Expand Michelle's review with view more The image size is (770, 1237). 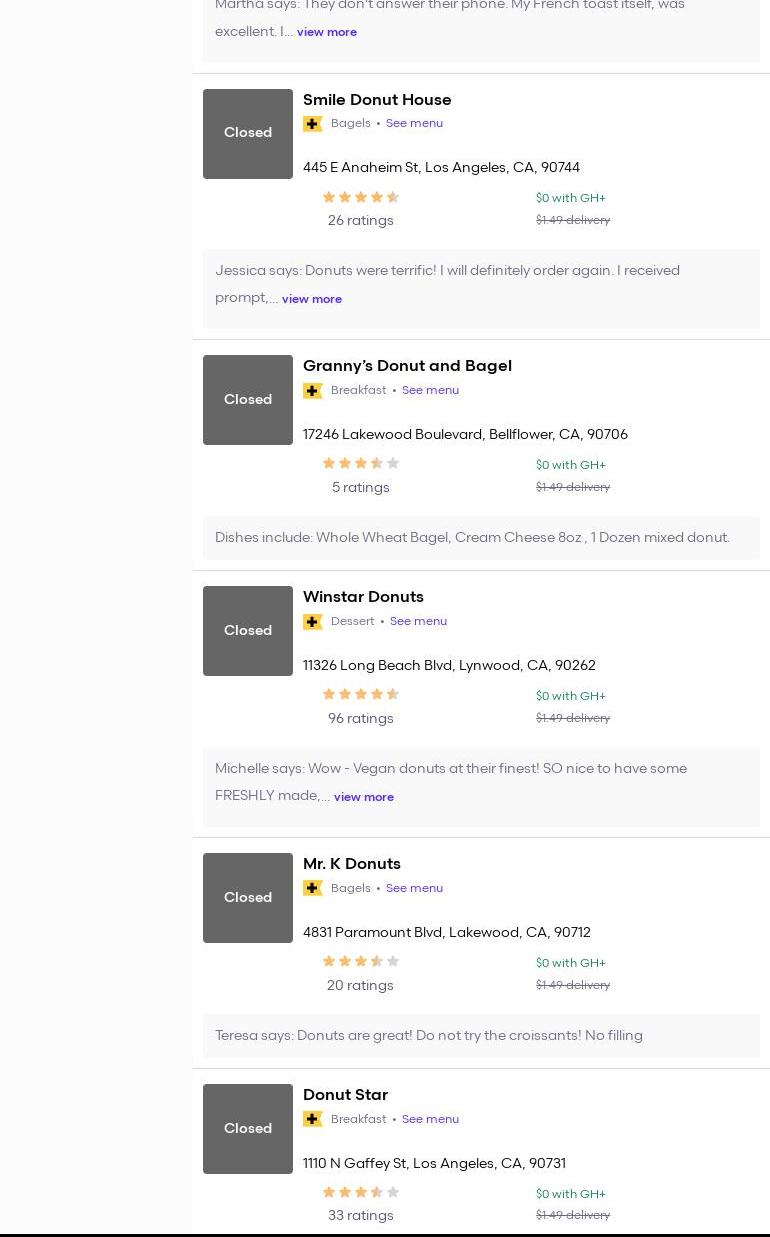click(x=363, y=797)
